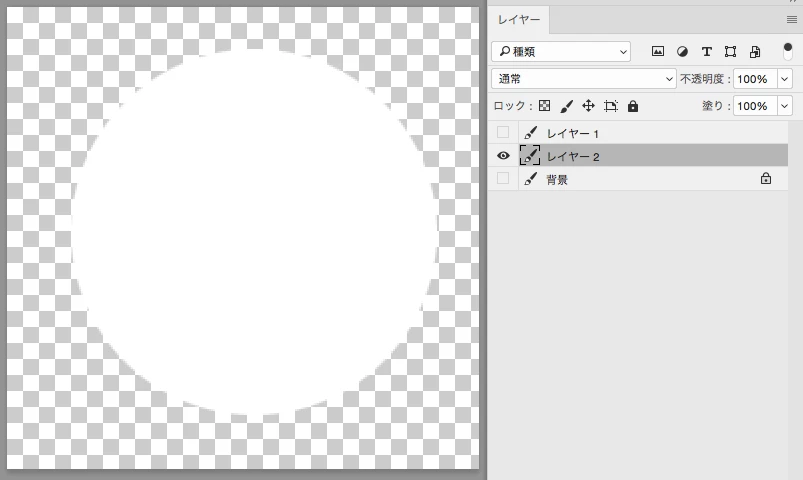
Task: Lock image pixels brush icon
Action: (x=566, y=106)
